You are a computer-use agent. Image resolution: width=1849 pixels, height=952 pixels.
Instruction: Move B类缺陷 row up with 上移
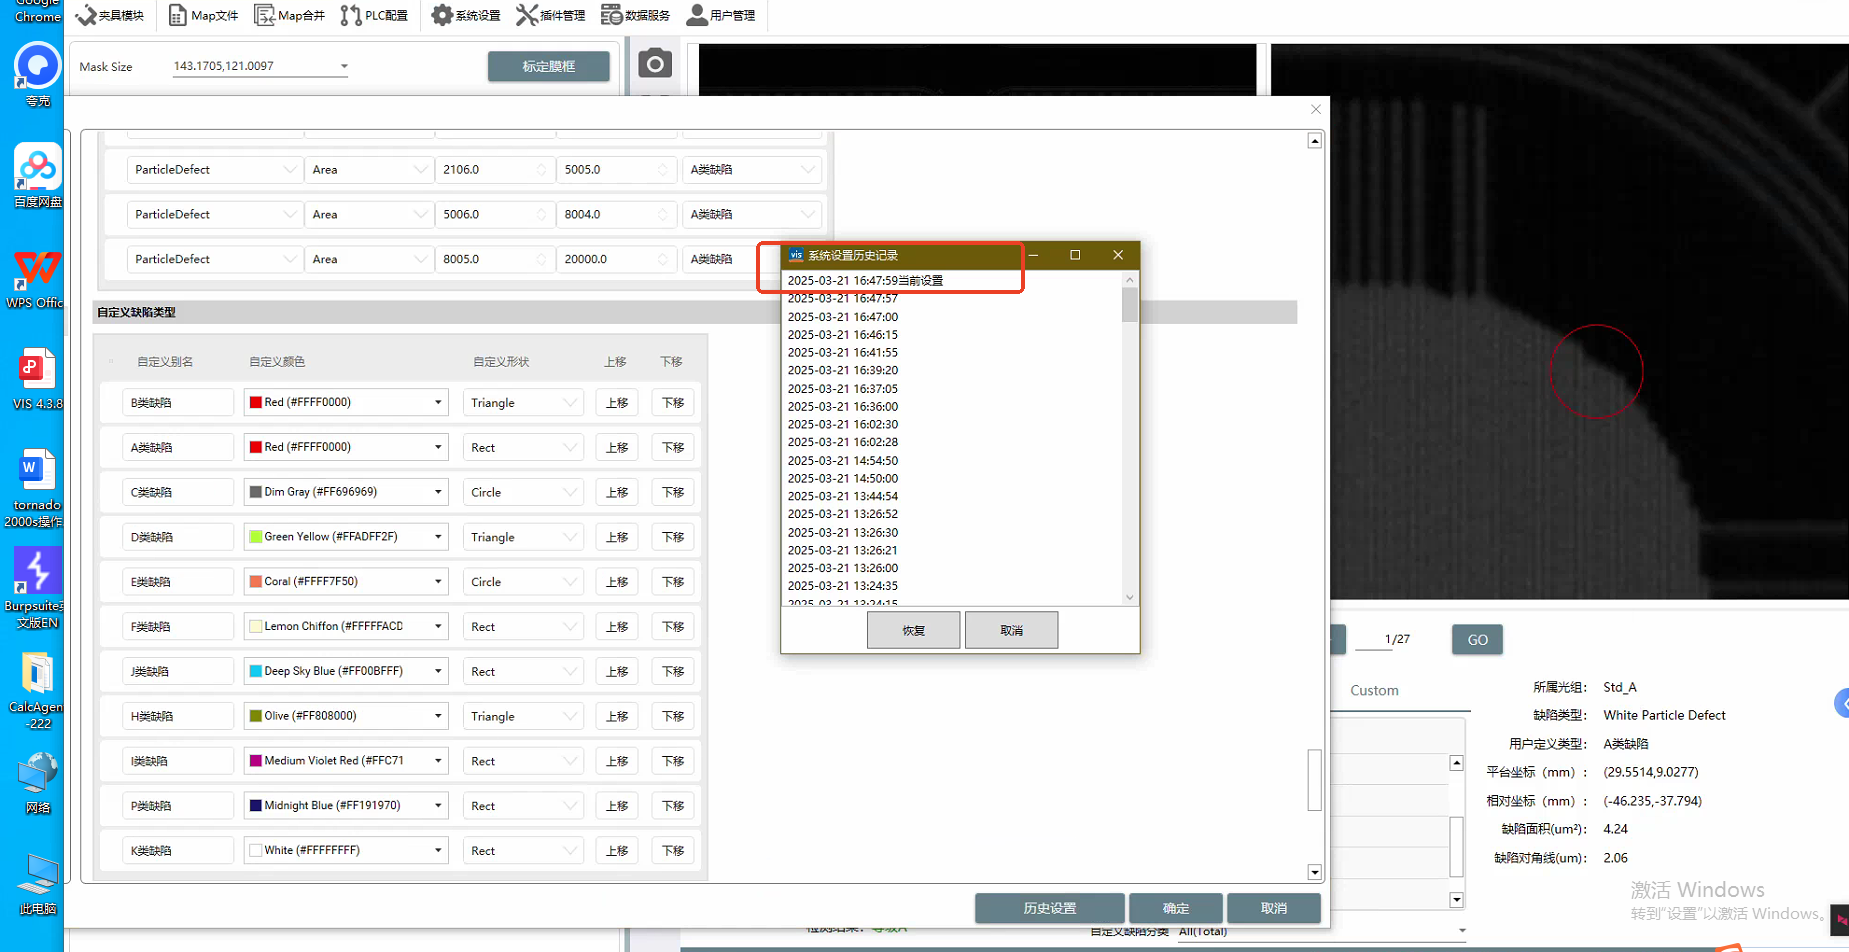[x=617, y=402]
